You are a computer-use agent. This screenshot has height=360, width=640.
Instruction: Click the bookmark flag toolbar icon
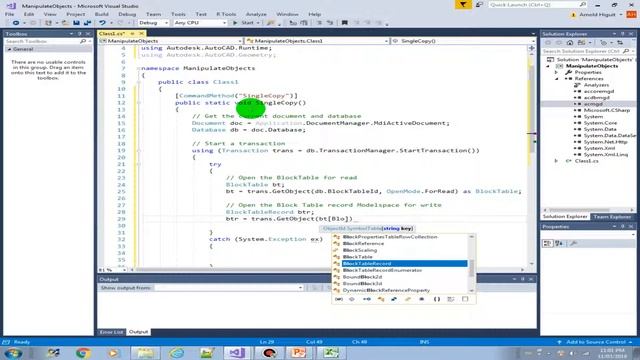point(344,23)
